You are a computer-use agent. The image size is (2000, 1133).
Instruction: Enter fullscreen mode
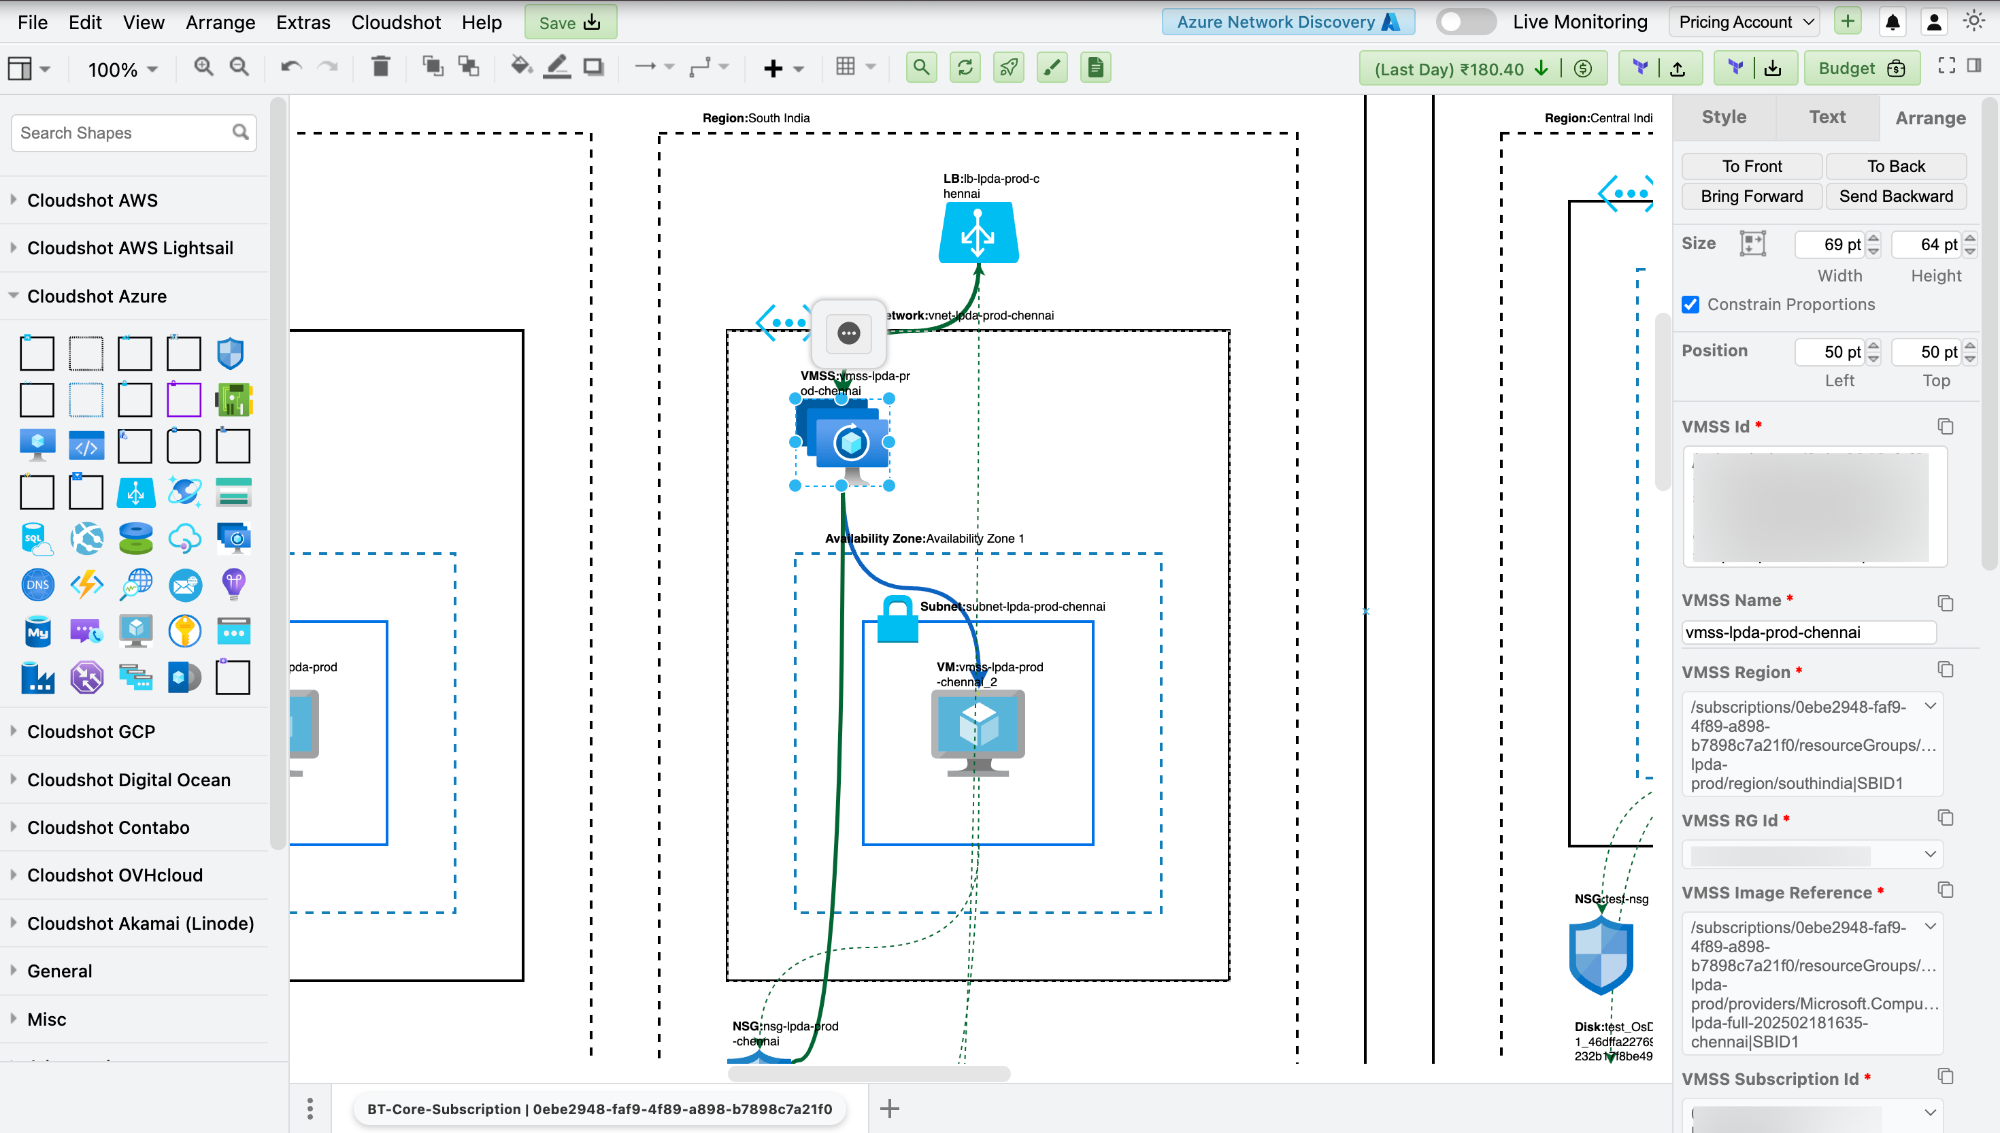(x=1946, y=66)
